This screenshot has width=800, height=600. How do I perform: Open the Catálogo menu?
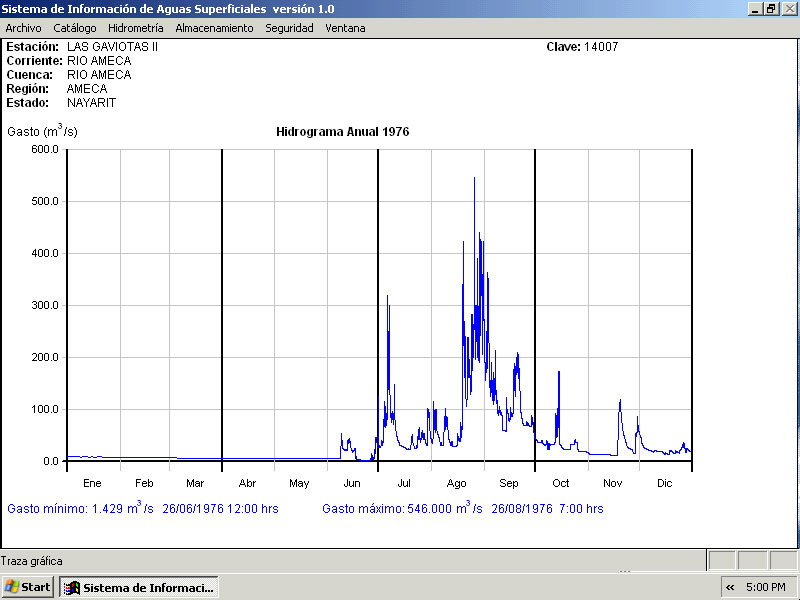point(75,28)
